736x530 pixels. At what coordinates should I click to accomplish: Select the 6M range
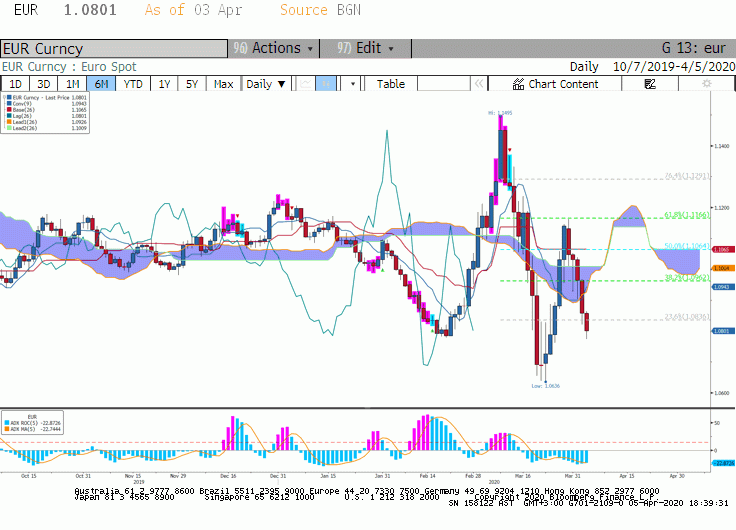pyautogui.click(x=101, y=84)
